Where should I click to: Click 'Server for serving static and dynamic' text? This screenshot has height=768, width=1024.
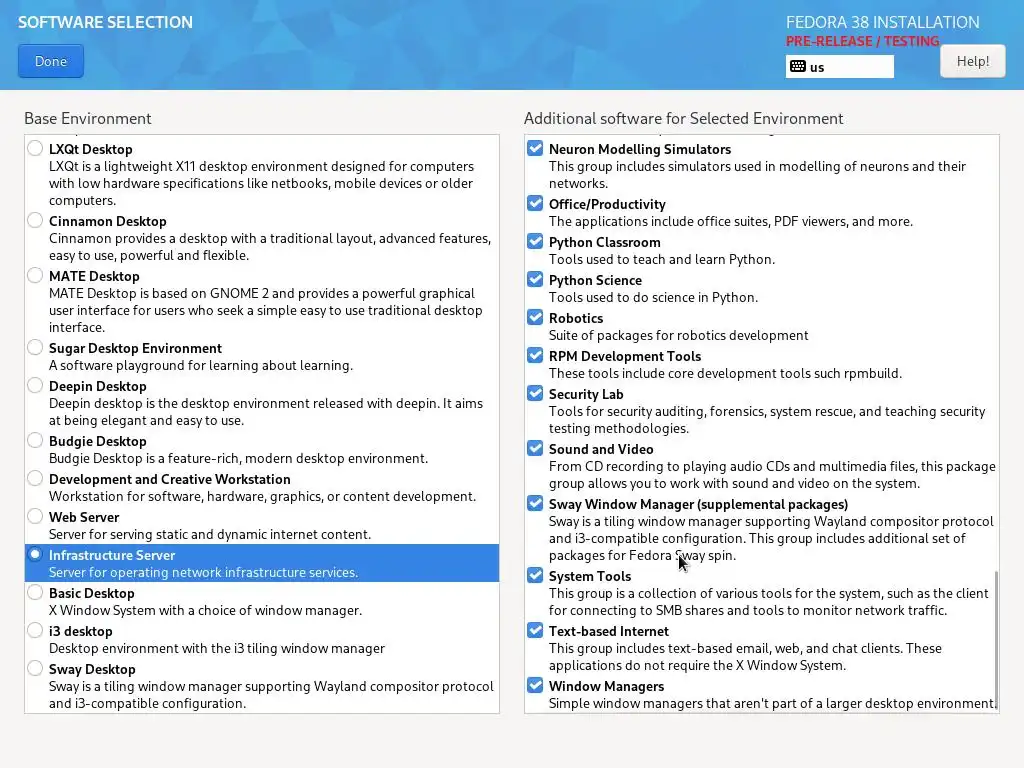click(210, 534)
